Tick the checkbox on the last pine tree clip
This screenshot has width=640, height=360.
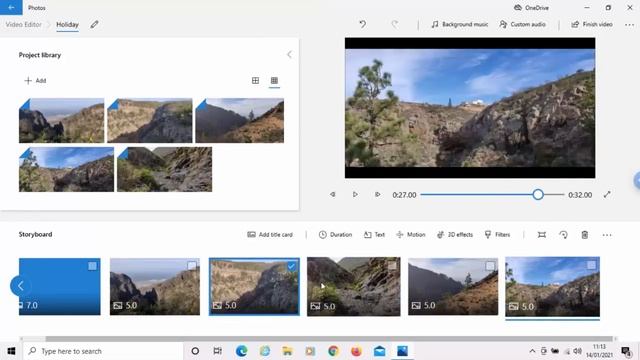(591, 265)
